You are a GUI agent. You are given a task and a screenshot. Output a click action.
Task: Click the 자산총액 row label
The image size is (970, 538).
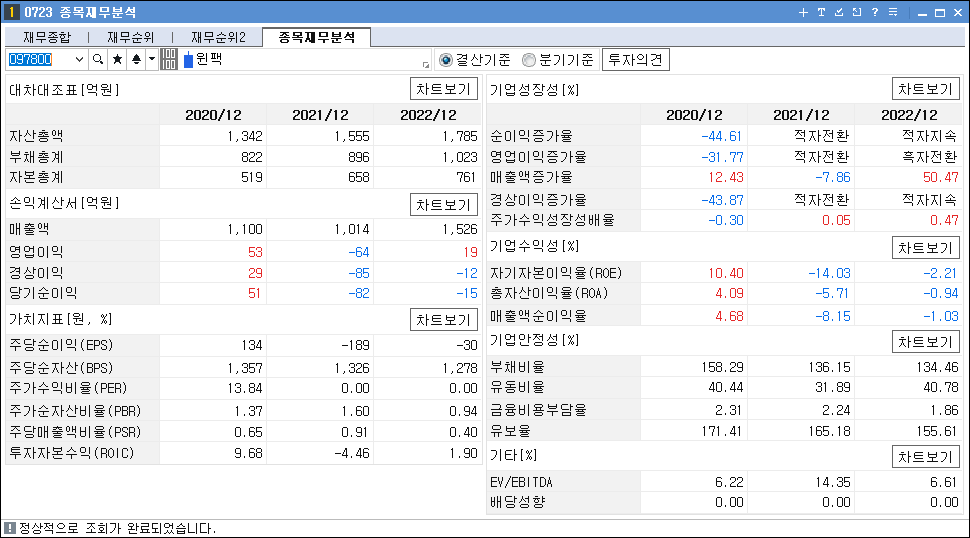36,136
